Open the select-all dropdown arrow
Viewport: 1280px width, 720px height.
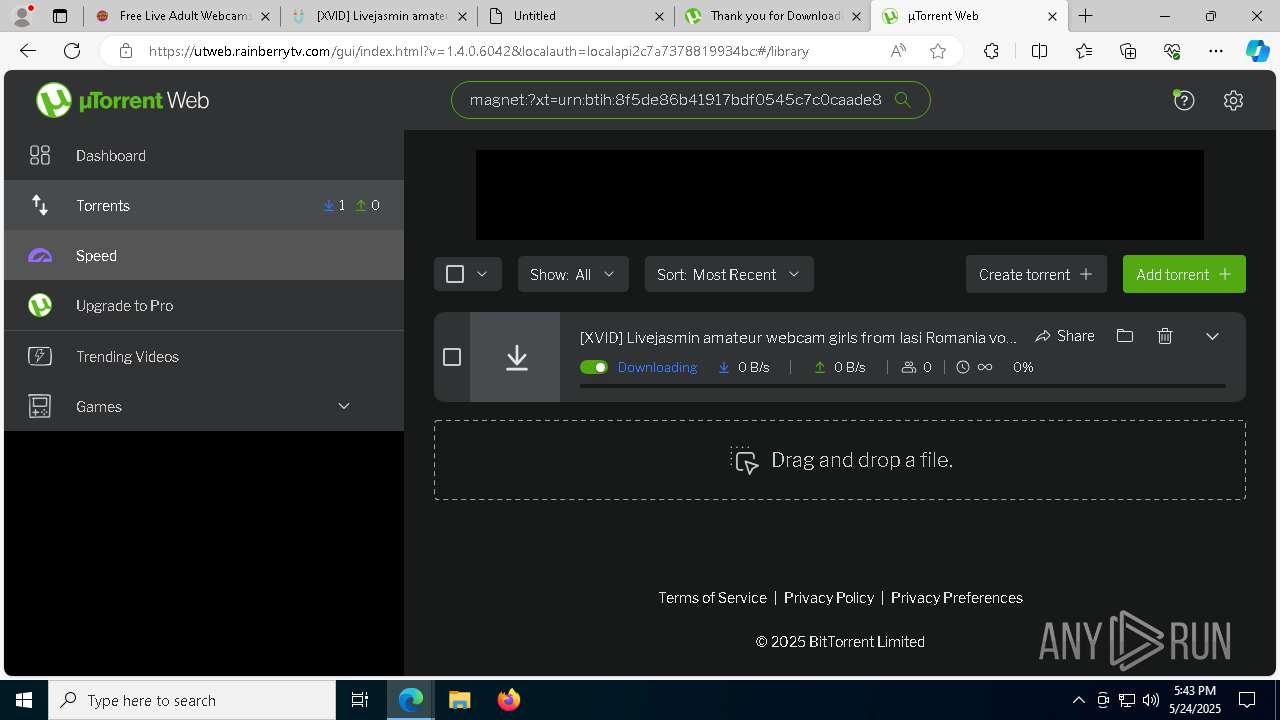(482, 274)
